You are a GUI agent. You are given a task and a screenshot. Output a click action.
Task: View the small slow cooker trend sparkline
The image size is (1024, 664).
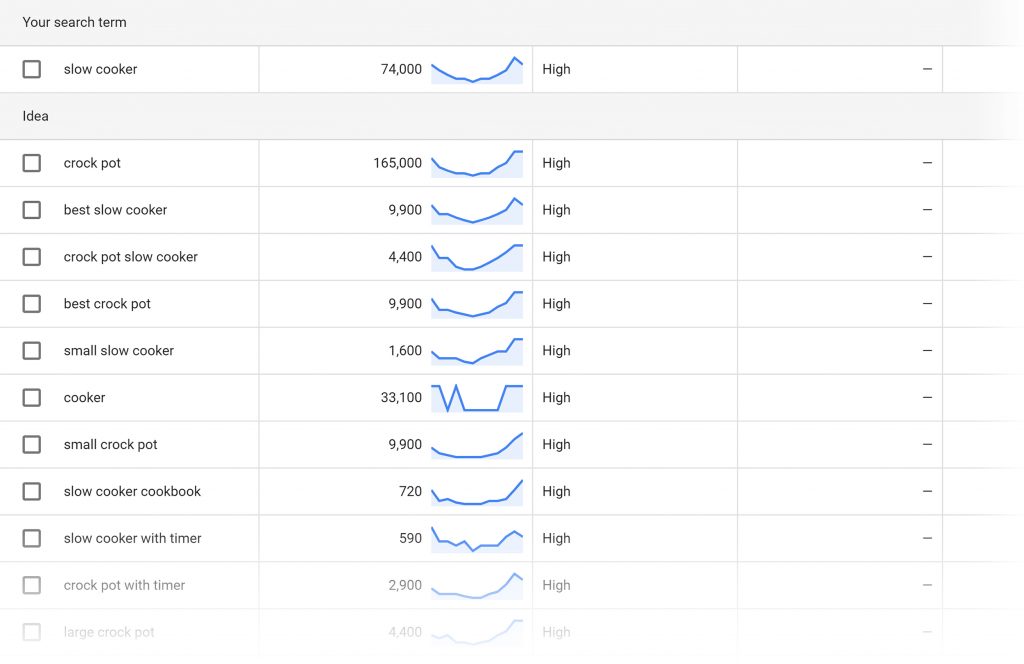click(x=477, y=351)
